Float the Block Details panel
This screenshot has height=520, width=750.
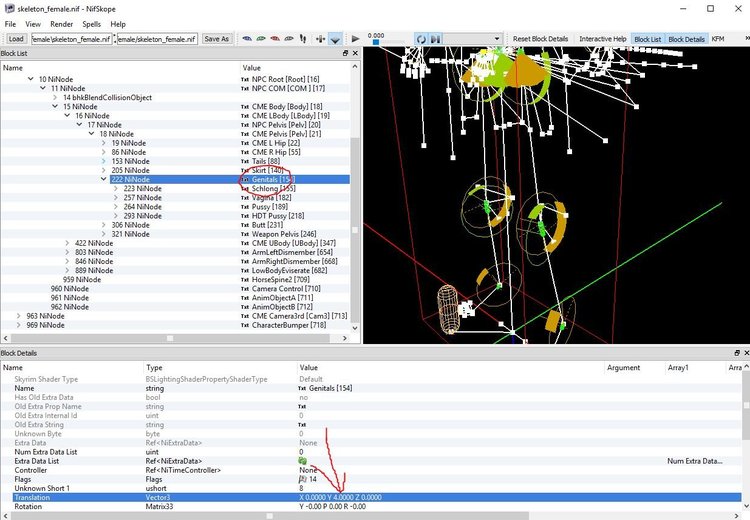pos(737,353)
